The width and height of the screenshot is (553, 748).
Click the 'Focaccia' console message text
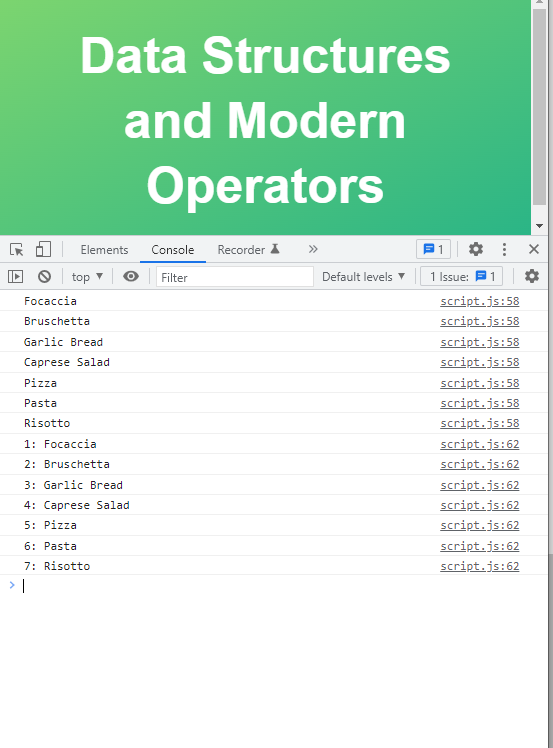pos(50,301)
